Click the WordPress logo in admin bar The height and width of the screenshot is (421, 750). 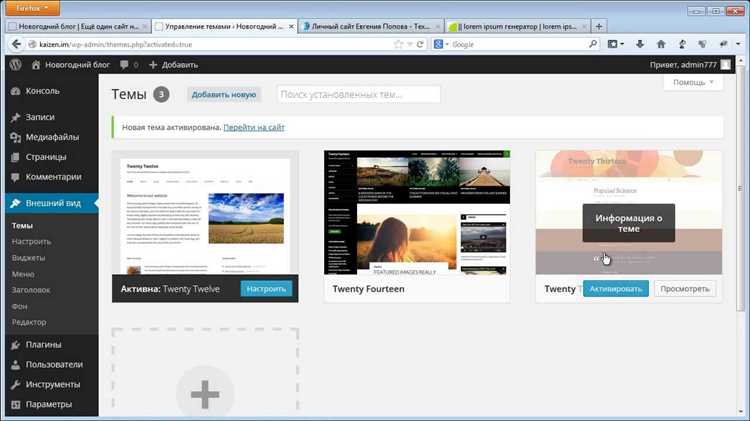tap(15, 64)
